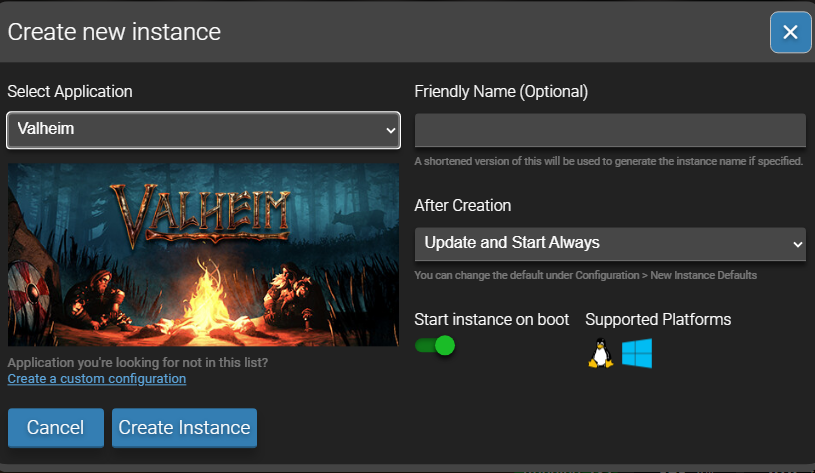The image size is (815, 473).
Task: Open Create a custom configuration link
Action: point(97,378)
